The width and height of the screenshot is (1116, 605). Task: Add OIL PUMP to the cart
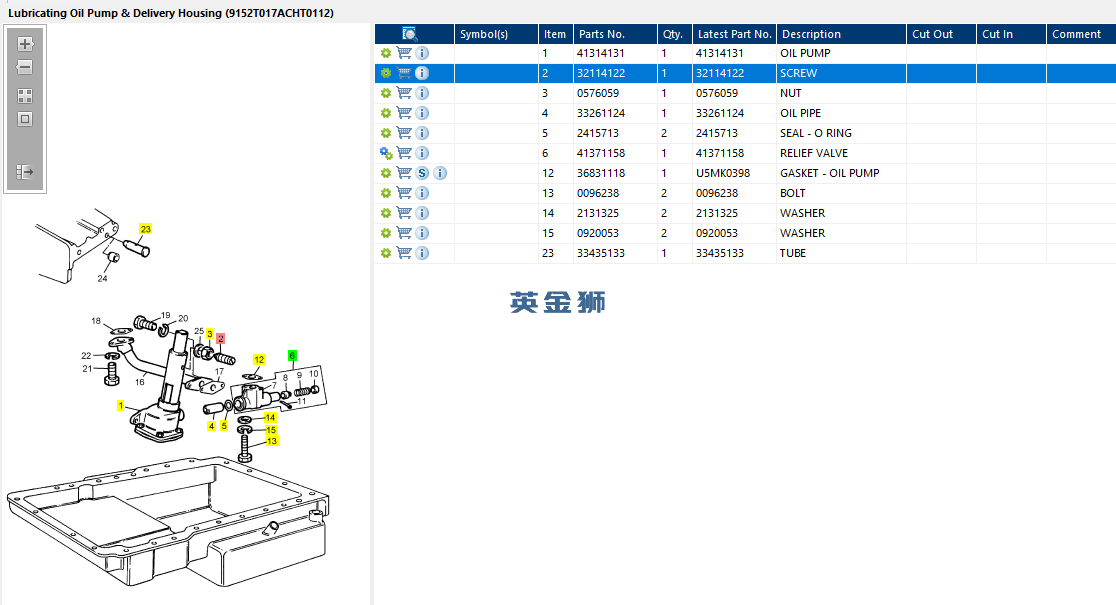pyautogui.click(x=404, y=53)
